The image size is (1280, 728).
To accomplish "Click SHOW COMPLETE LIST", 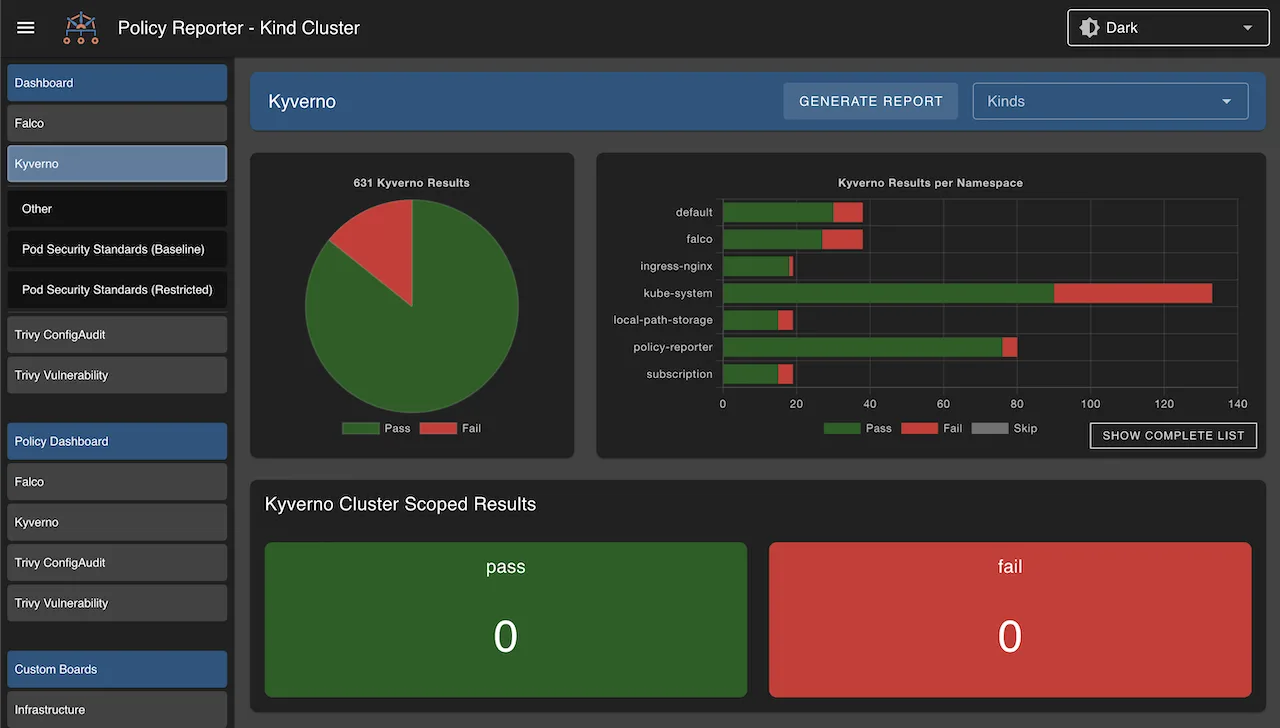I will click(1172, 435).
